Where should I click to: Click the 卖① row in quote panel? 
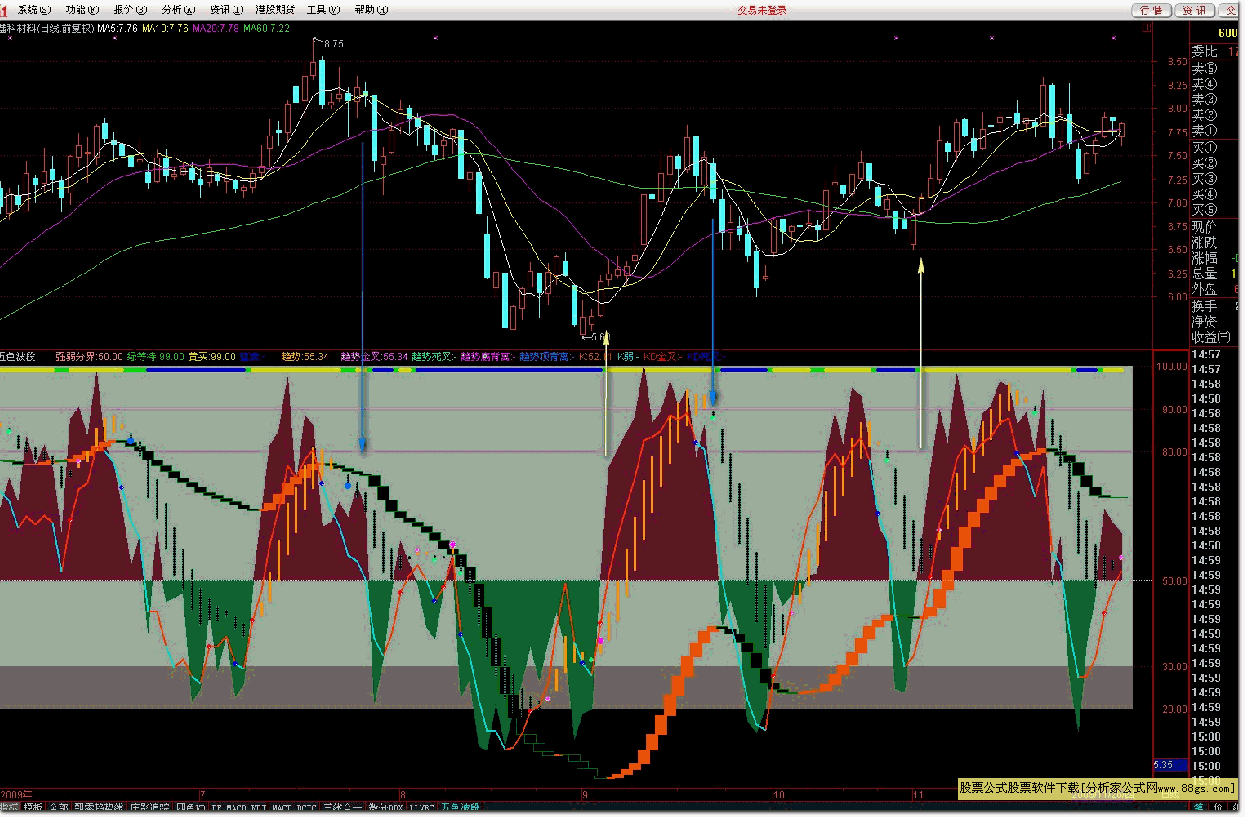pyautogui.click(x=1214, y=131)
